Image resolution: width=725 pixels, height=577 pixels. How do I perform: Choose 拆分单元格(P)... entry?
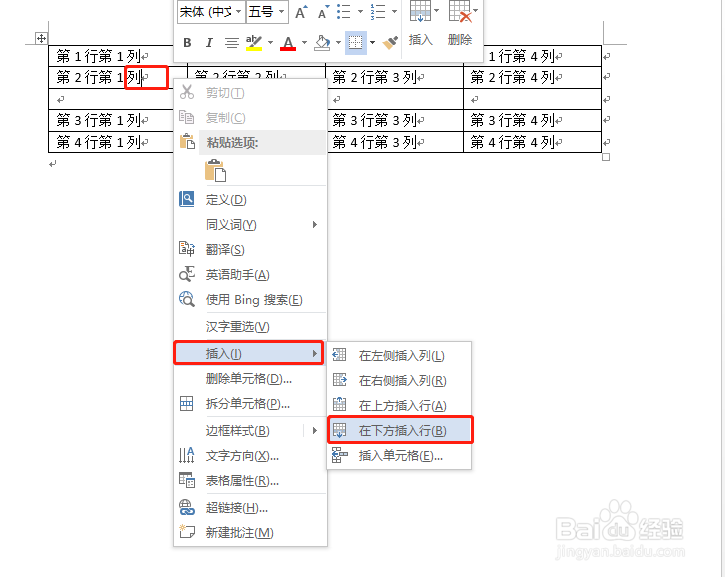tap(251, 404)
